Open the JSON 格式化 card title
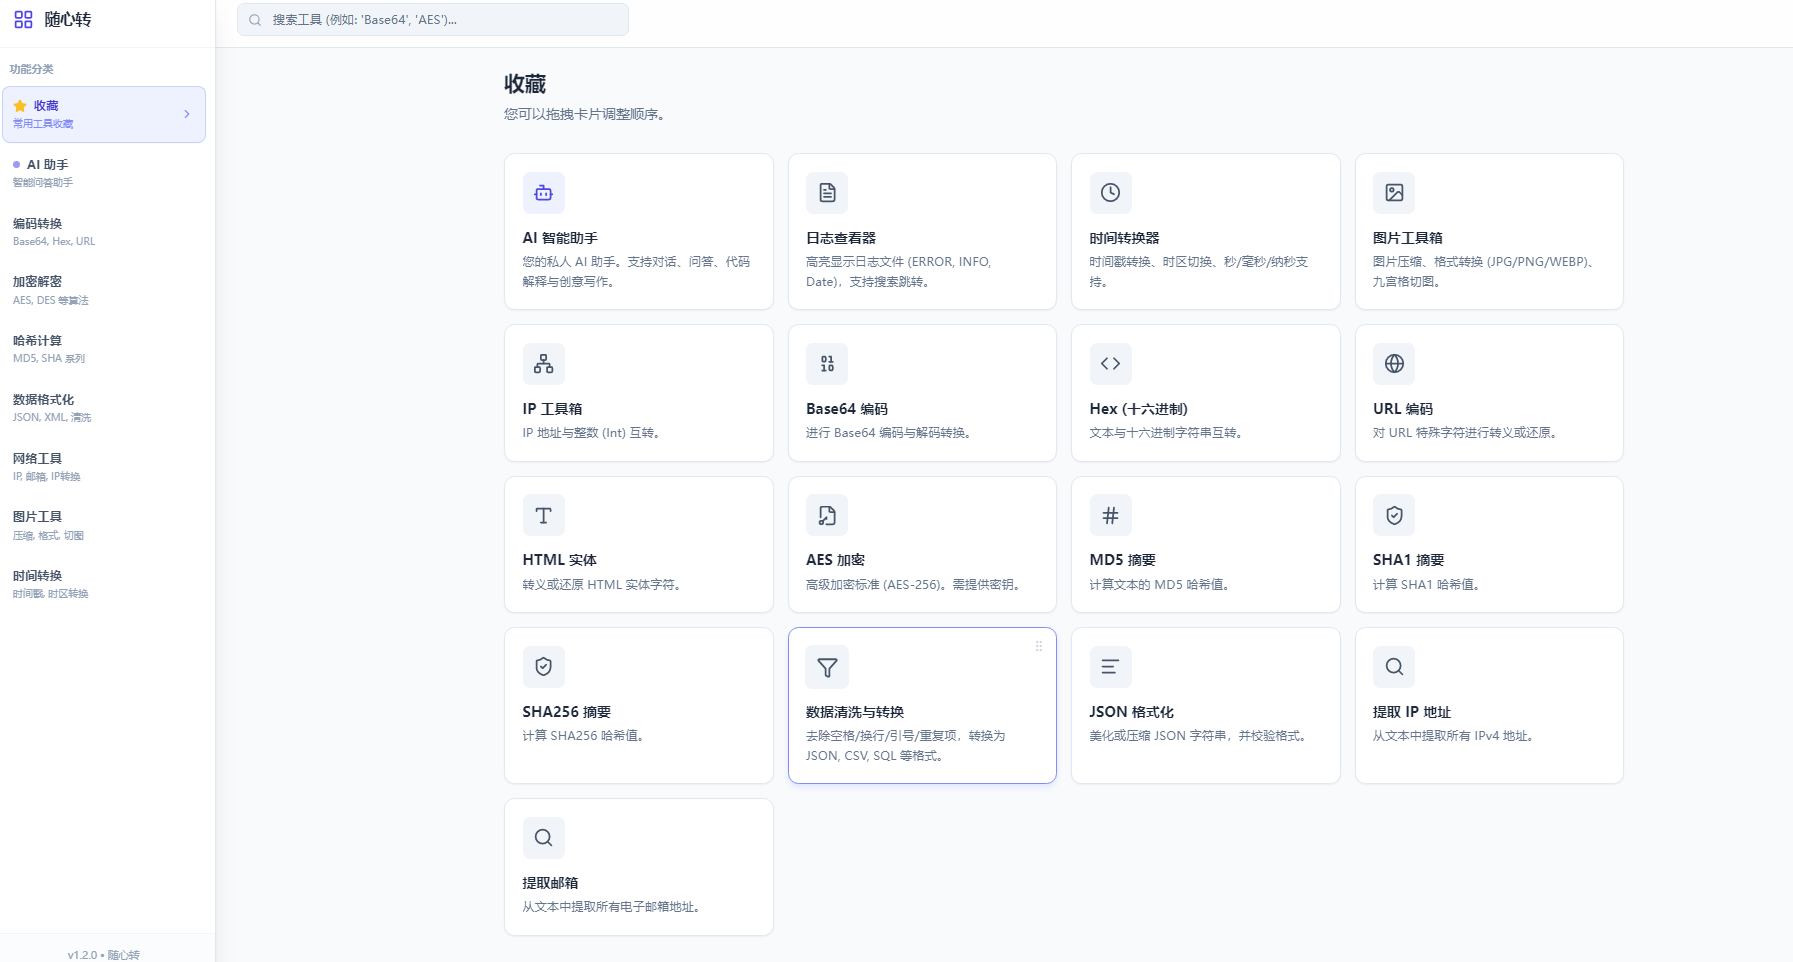The image size is (1793, 962). point(1131,712)
